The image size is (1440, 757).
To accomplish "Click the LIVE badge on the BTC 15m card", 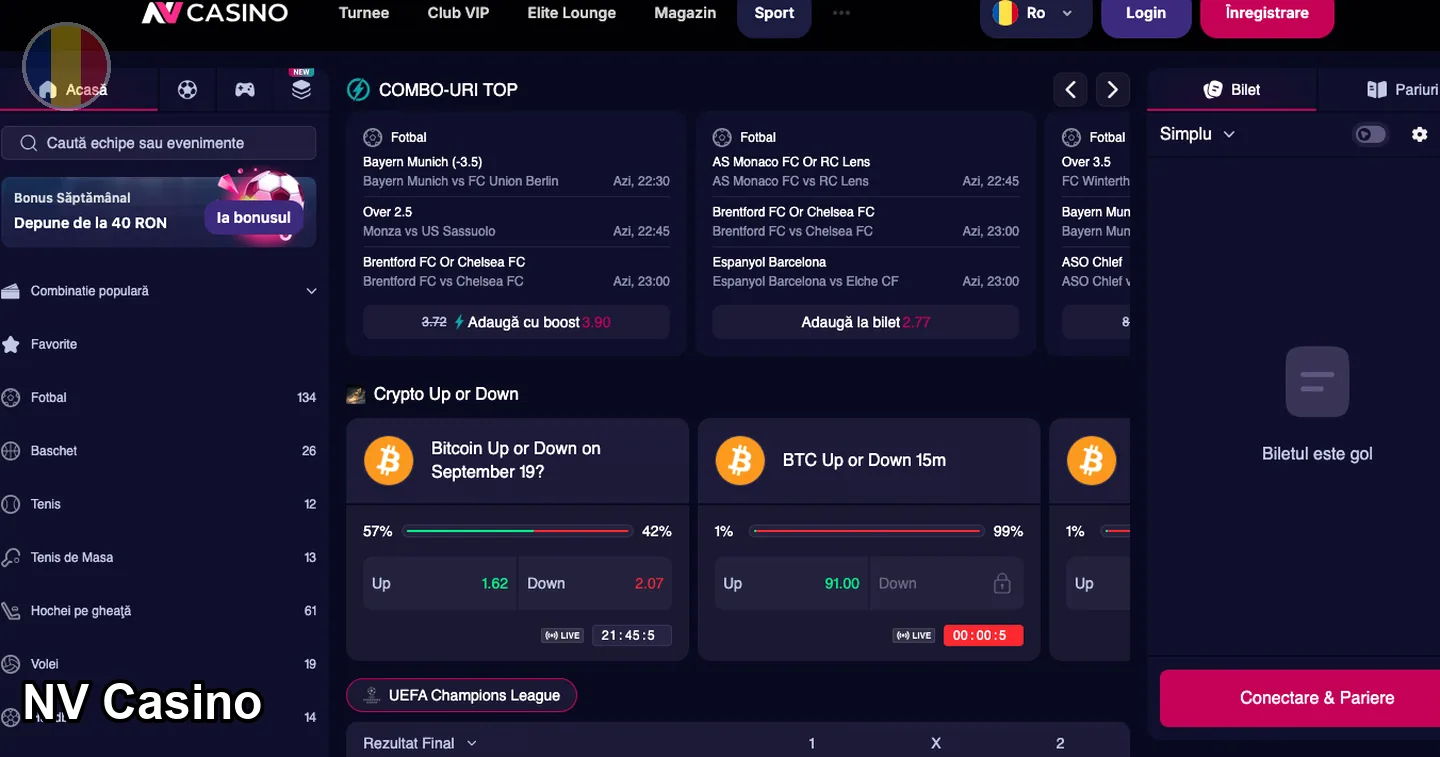I will click(x=914, y=635).
